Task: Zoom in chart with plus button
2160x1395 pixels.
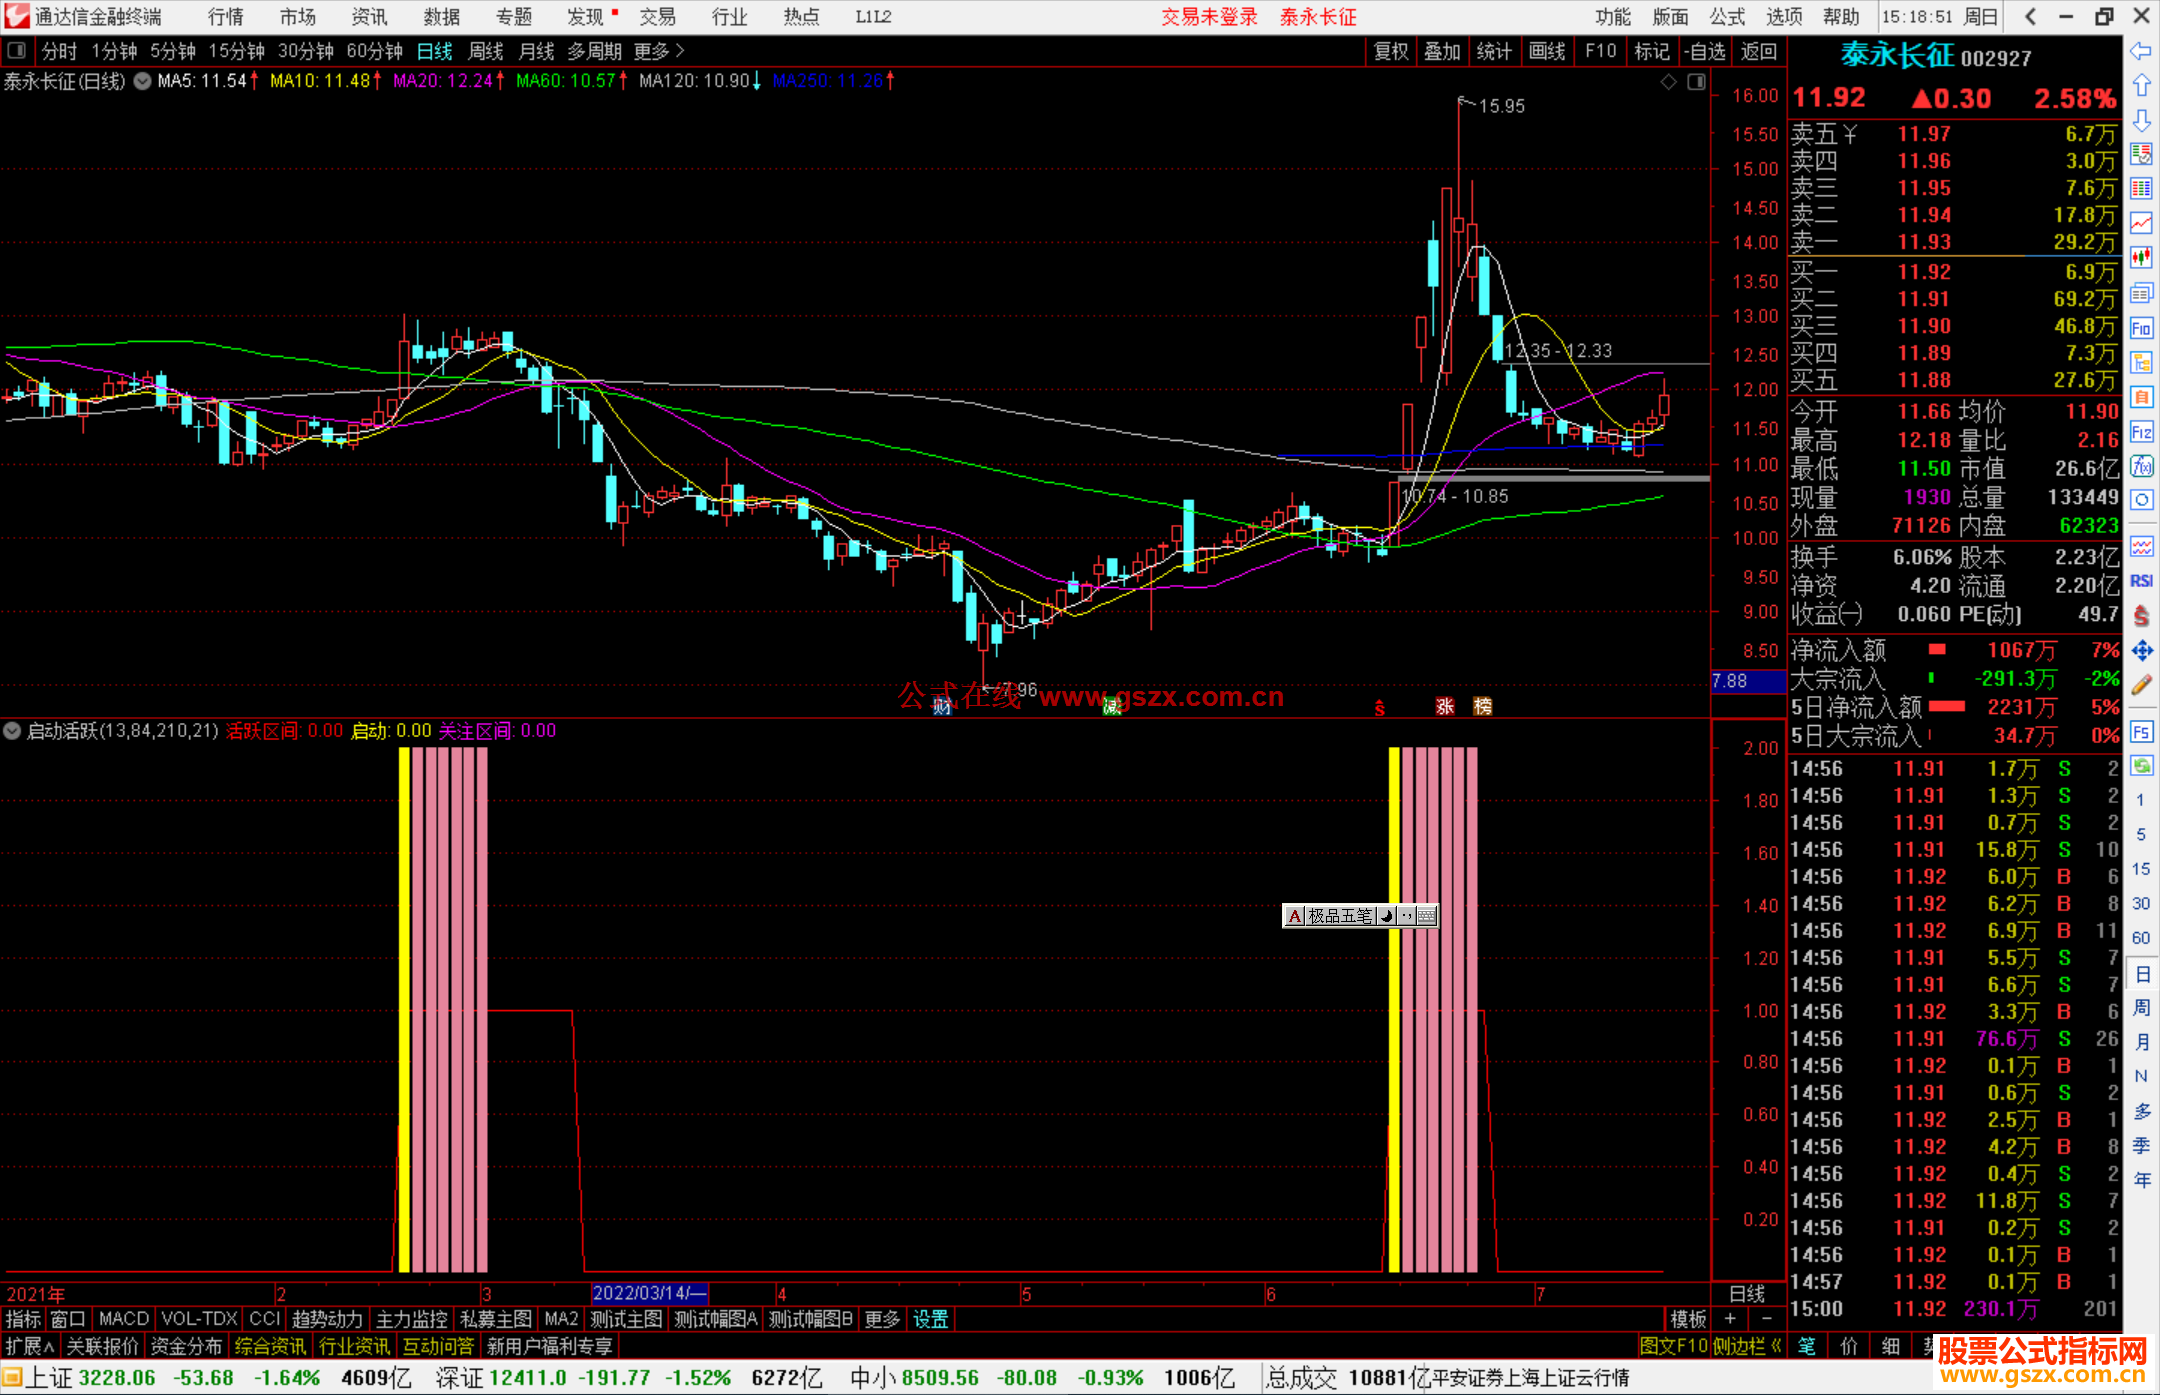Action: (x=1730, y=1319)
